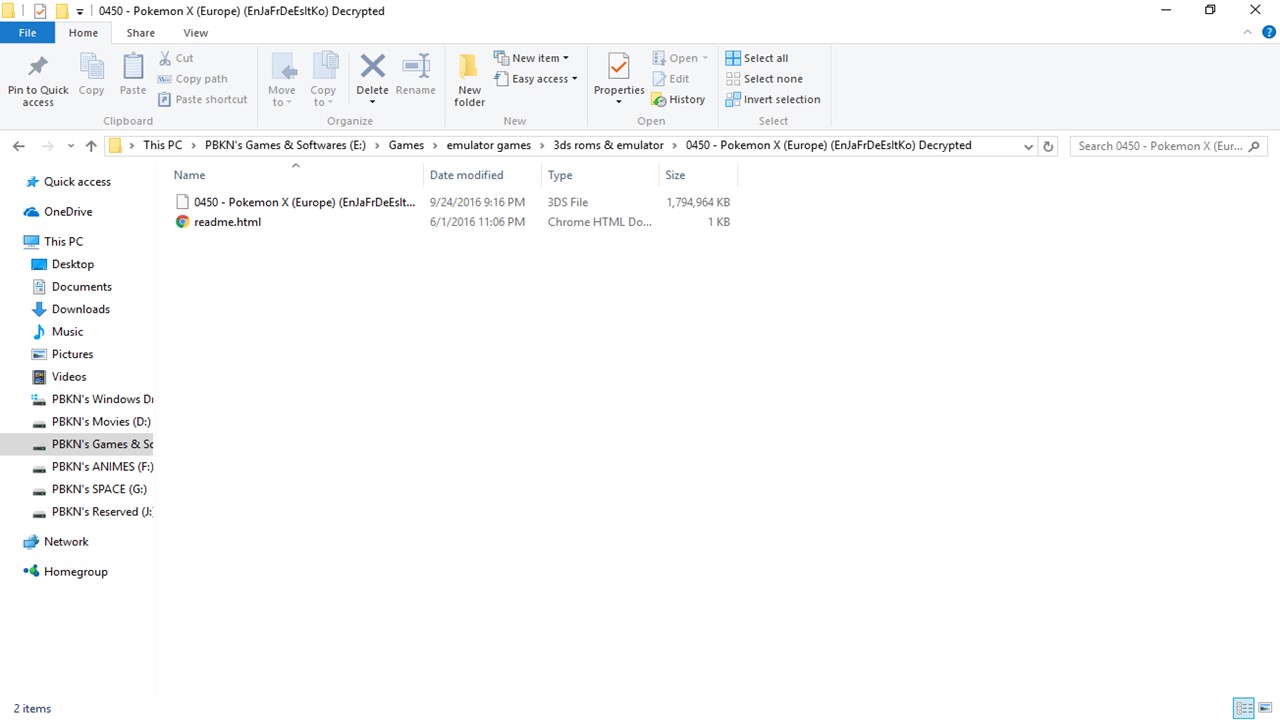The height and width of the screenshot is (720, 1280).
Task: Switch to large icons view layout
Action: pos(1265,708)
